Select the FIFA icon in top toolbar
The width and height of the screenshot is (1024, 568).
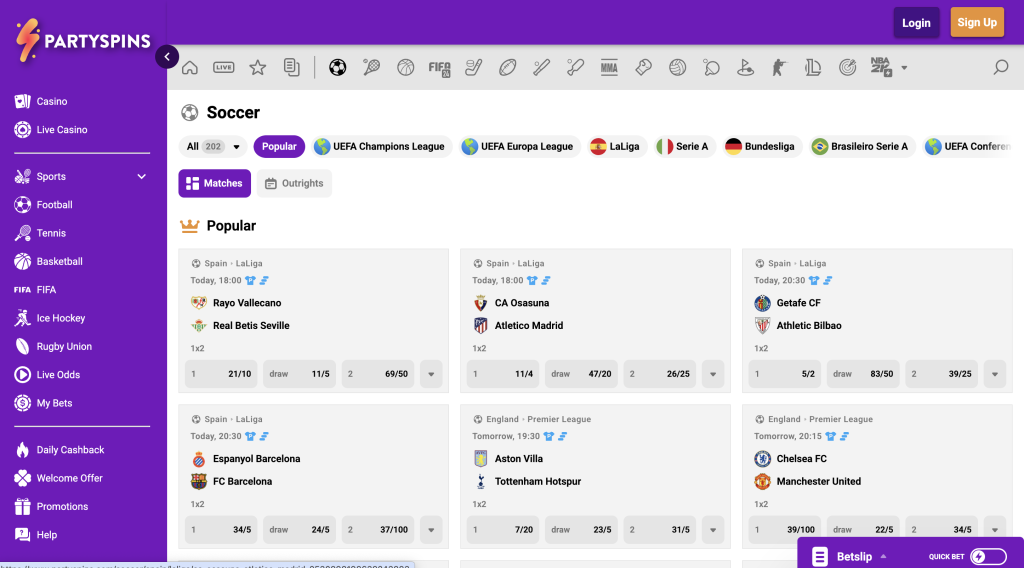pos(439,68)
